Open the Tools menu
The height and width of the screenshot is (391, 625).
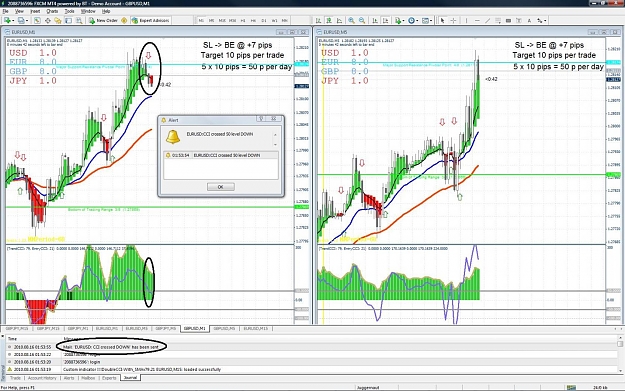pos(69,11)
